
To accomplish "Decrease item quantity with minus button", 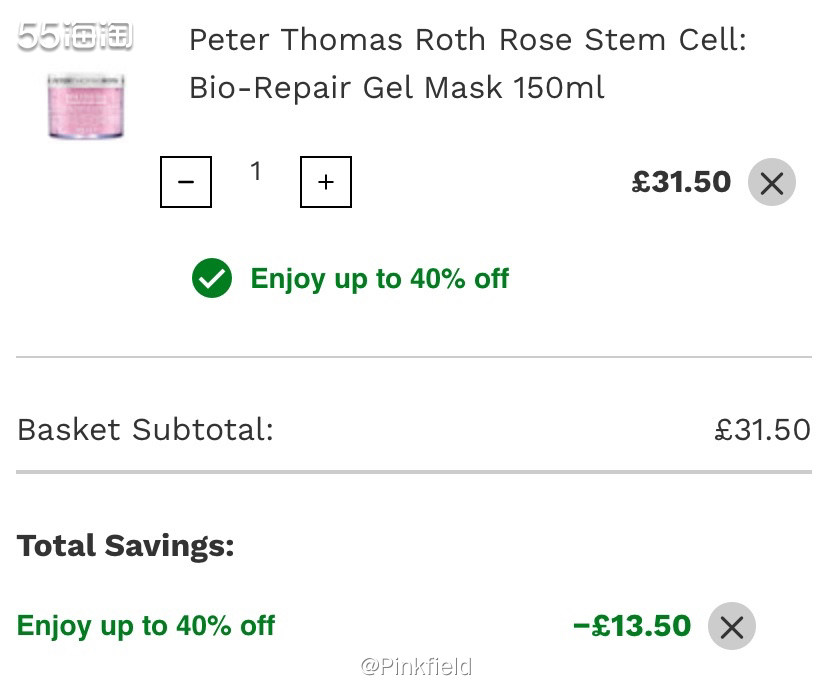I will [186, 182].
